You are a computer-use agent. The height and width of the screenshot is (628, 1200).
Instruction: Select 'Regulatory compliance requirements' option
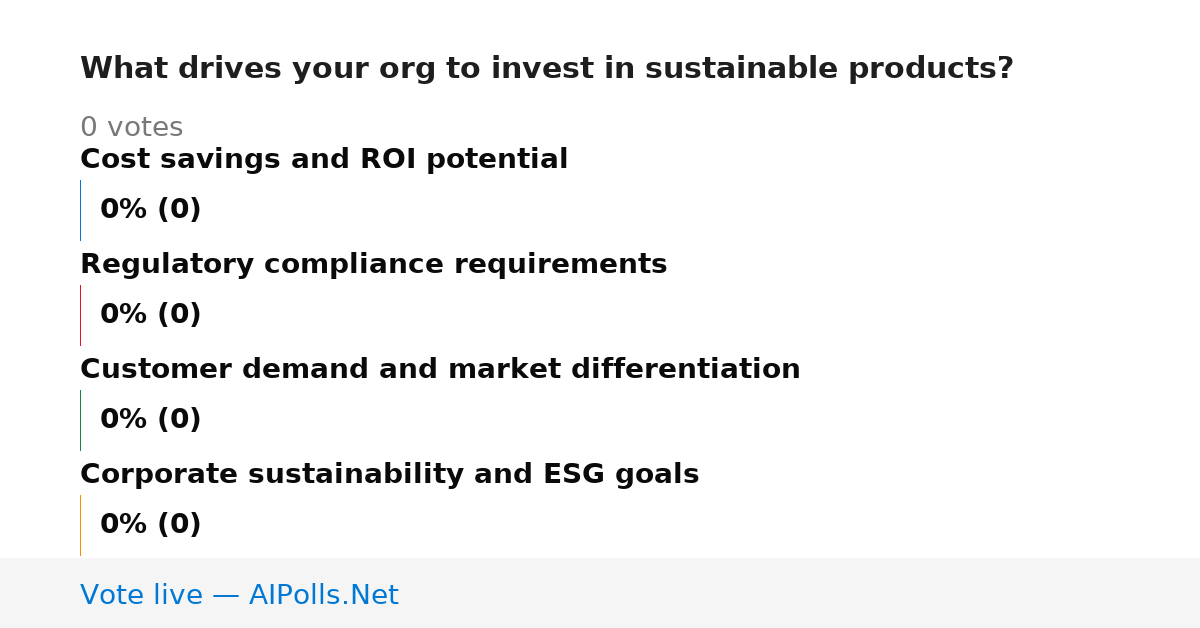(x=373, y=264)
